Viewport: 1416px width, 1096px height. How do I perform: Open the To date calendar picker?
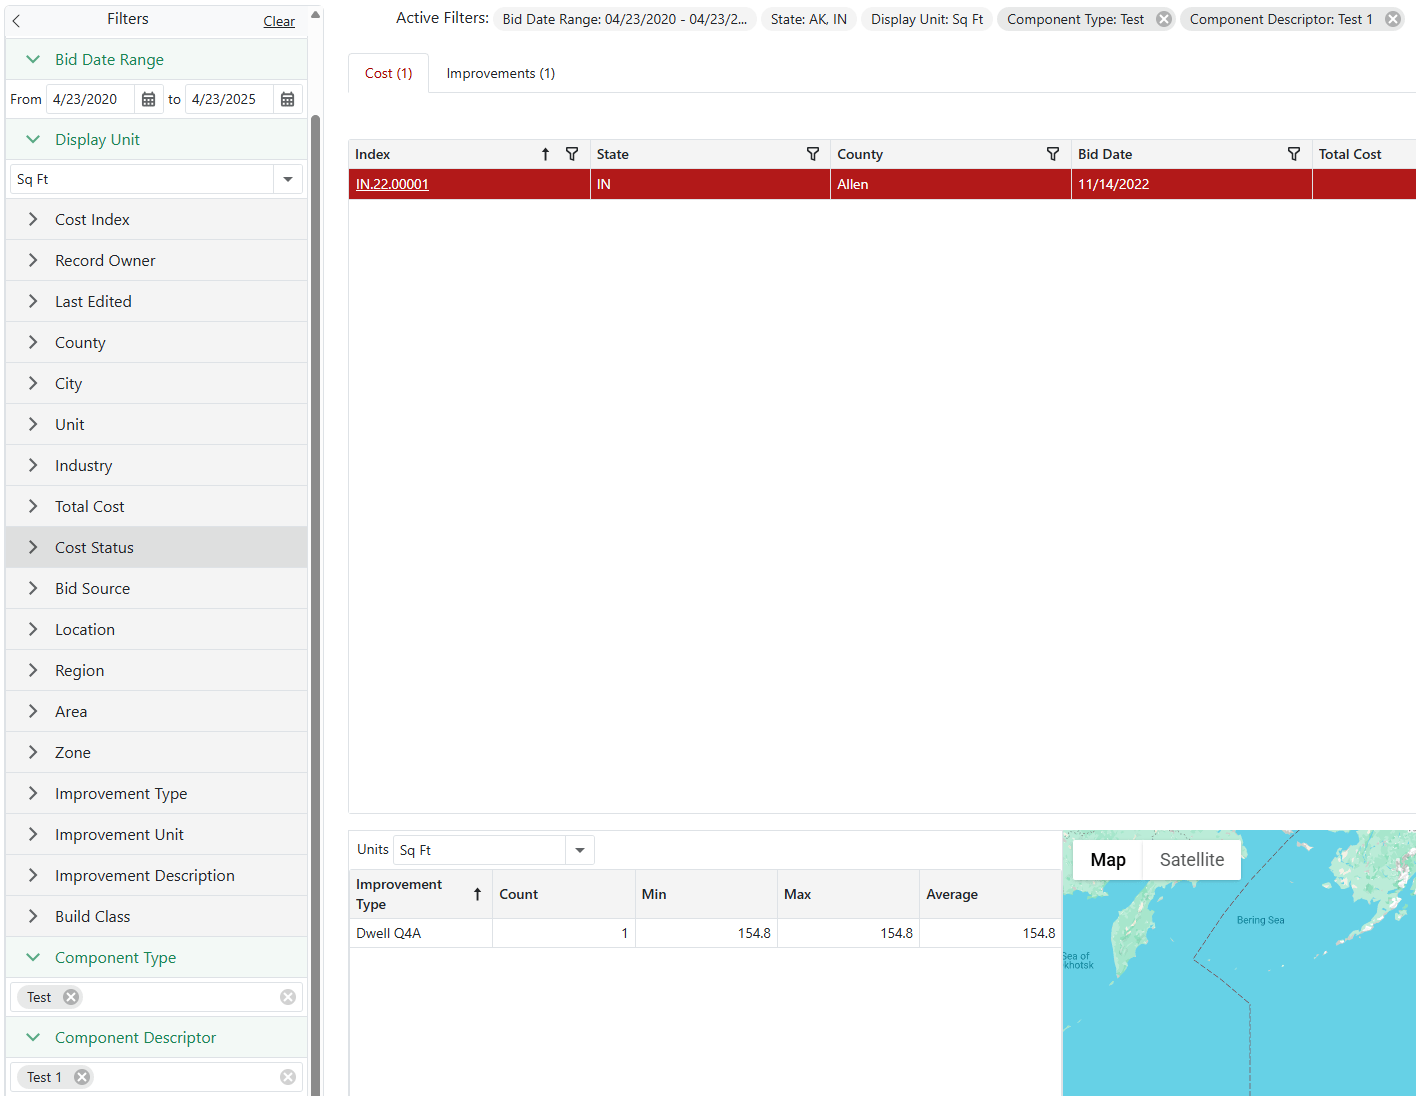[x=287, y=99]
